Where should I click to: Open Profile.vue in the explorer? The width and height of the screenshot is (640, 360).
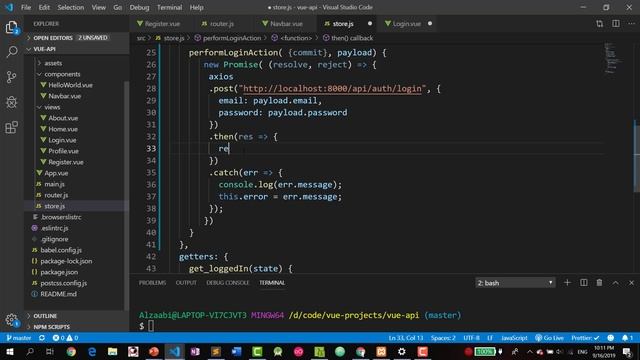[63, 151]
